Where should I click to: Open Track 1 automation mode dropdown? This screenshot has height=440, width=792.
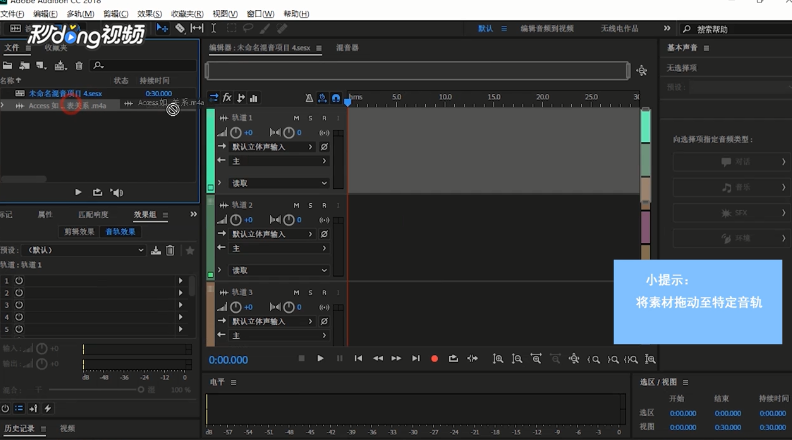(x=279, y=183)
